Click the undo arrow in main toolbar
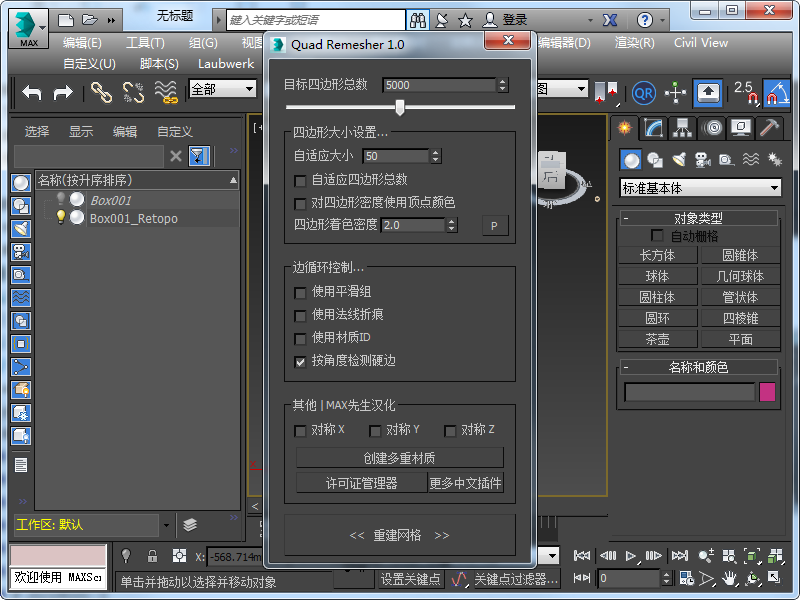This screenshot has height=600, width=800. point(32,93)
